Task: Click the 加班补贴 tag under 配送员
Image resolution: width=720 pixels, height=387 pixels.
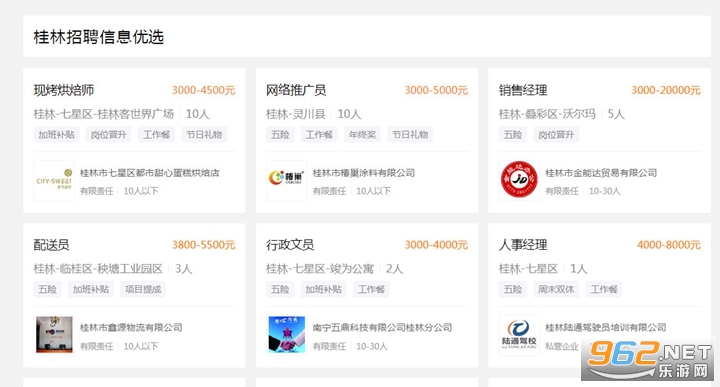Action: click(91, 289)
